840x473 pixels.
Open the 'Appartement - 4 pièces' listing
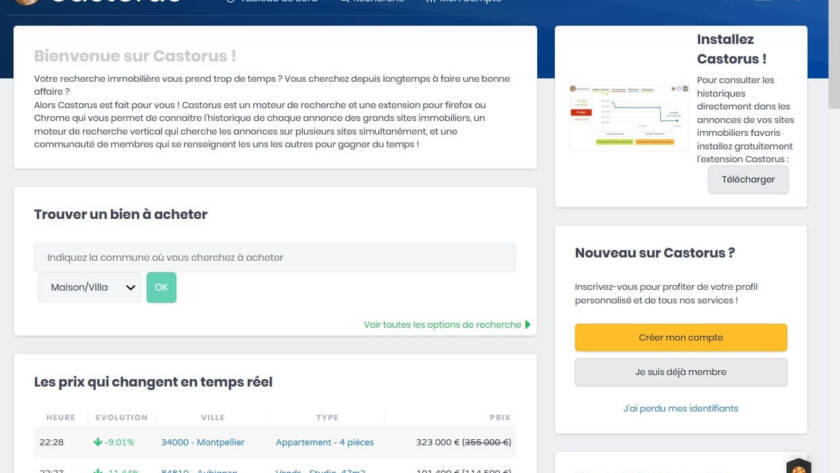coord(326,442)
